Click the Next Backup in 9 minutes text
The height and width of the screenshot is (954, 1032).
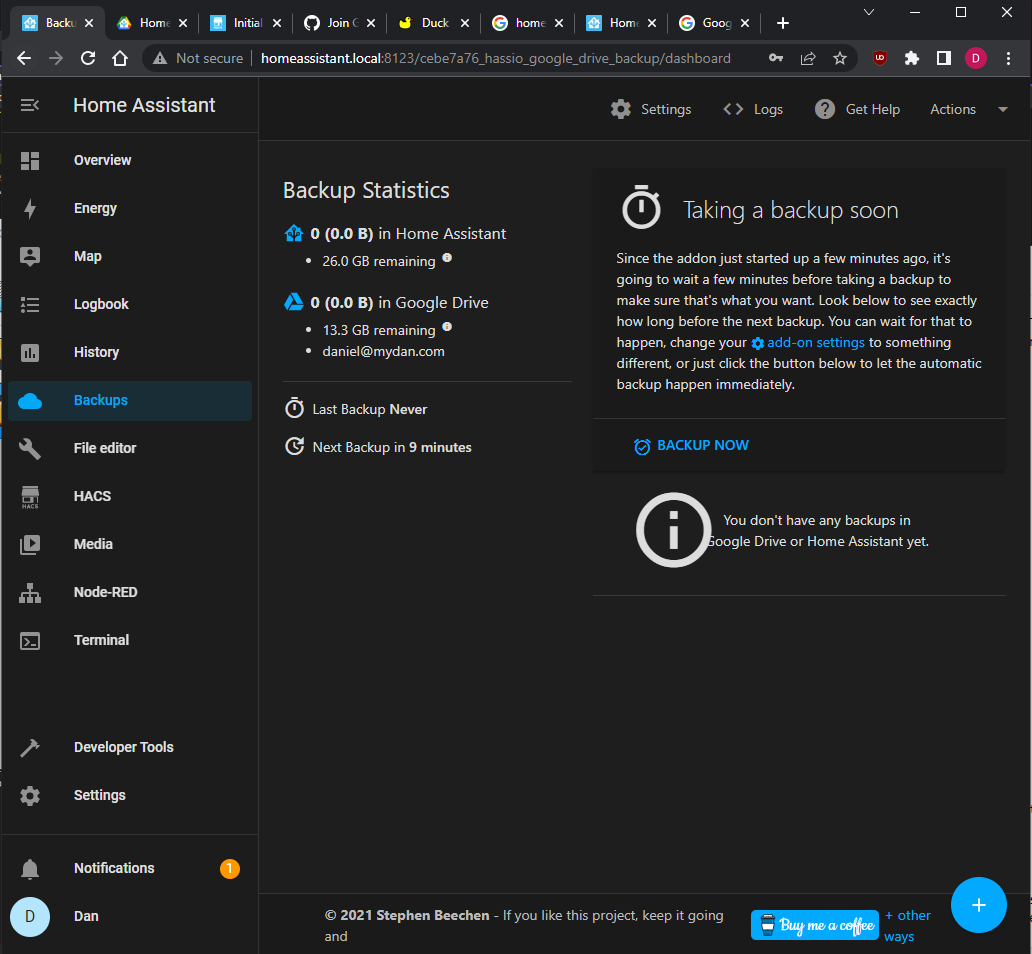[x=392, y=447]
